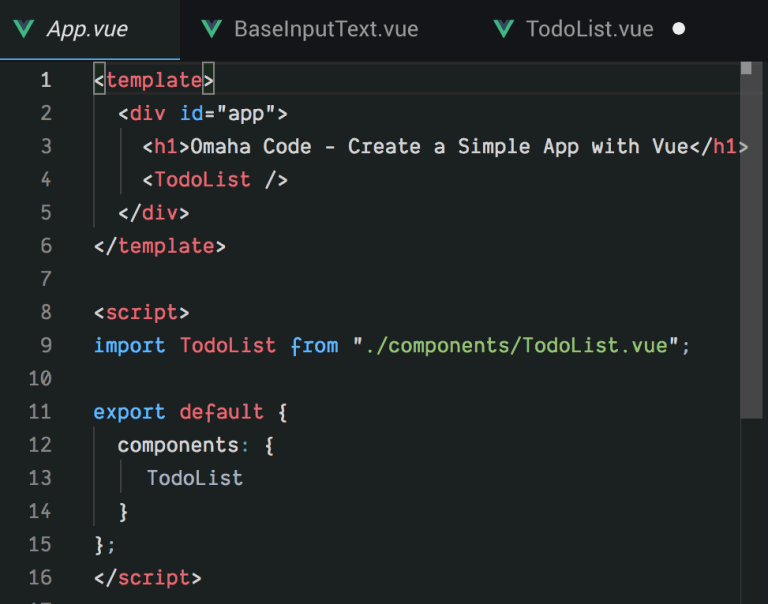Switch to the App.vue tab
Image resolution: width=768 pixels, height=604 pixels.
click(90, 29)
